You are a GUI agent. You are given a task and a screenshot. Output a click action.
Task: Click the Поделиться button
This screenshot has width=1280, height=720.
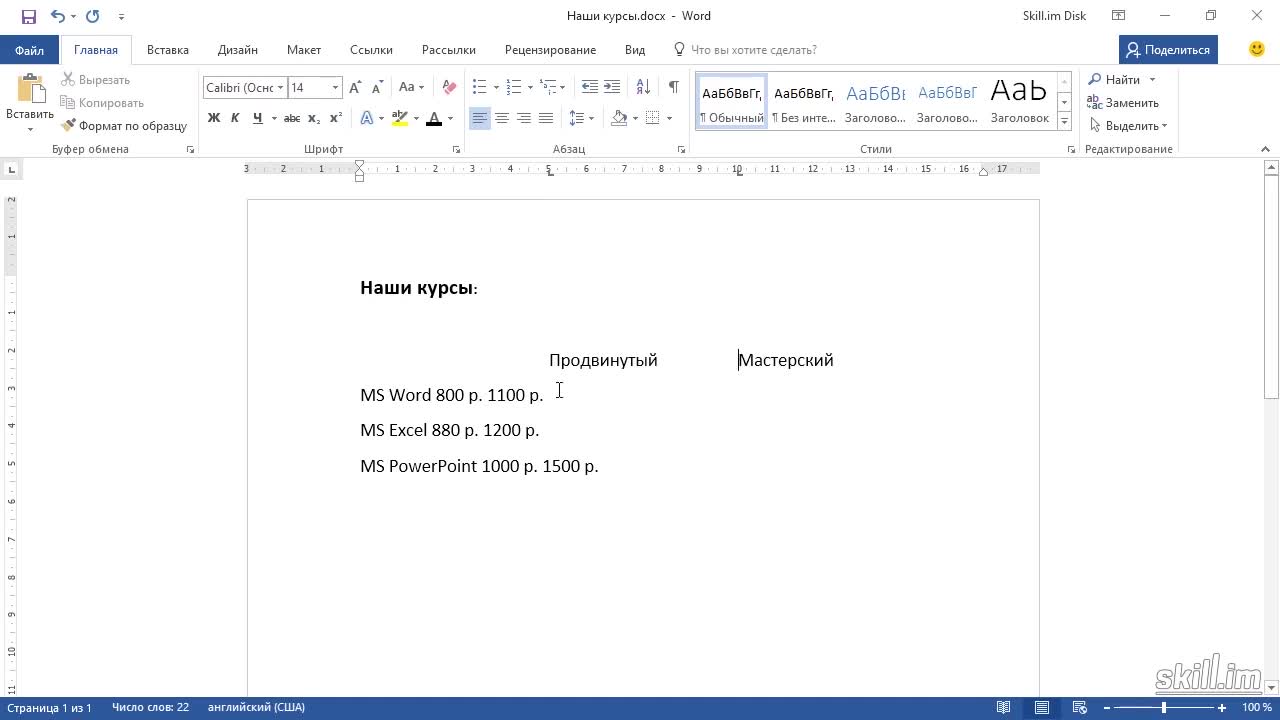pyautogui.click(x=1168, y=50)
